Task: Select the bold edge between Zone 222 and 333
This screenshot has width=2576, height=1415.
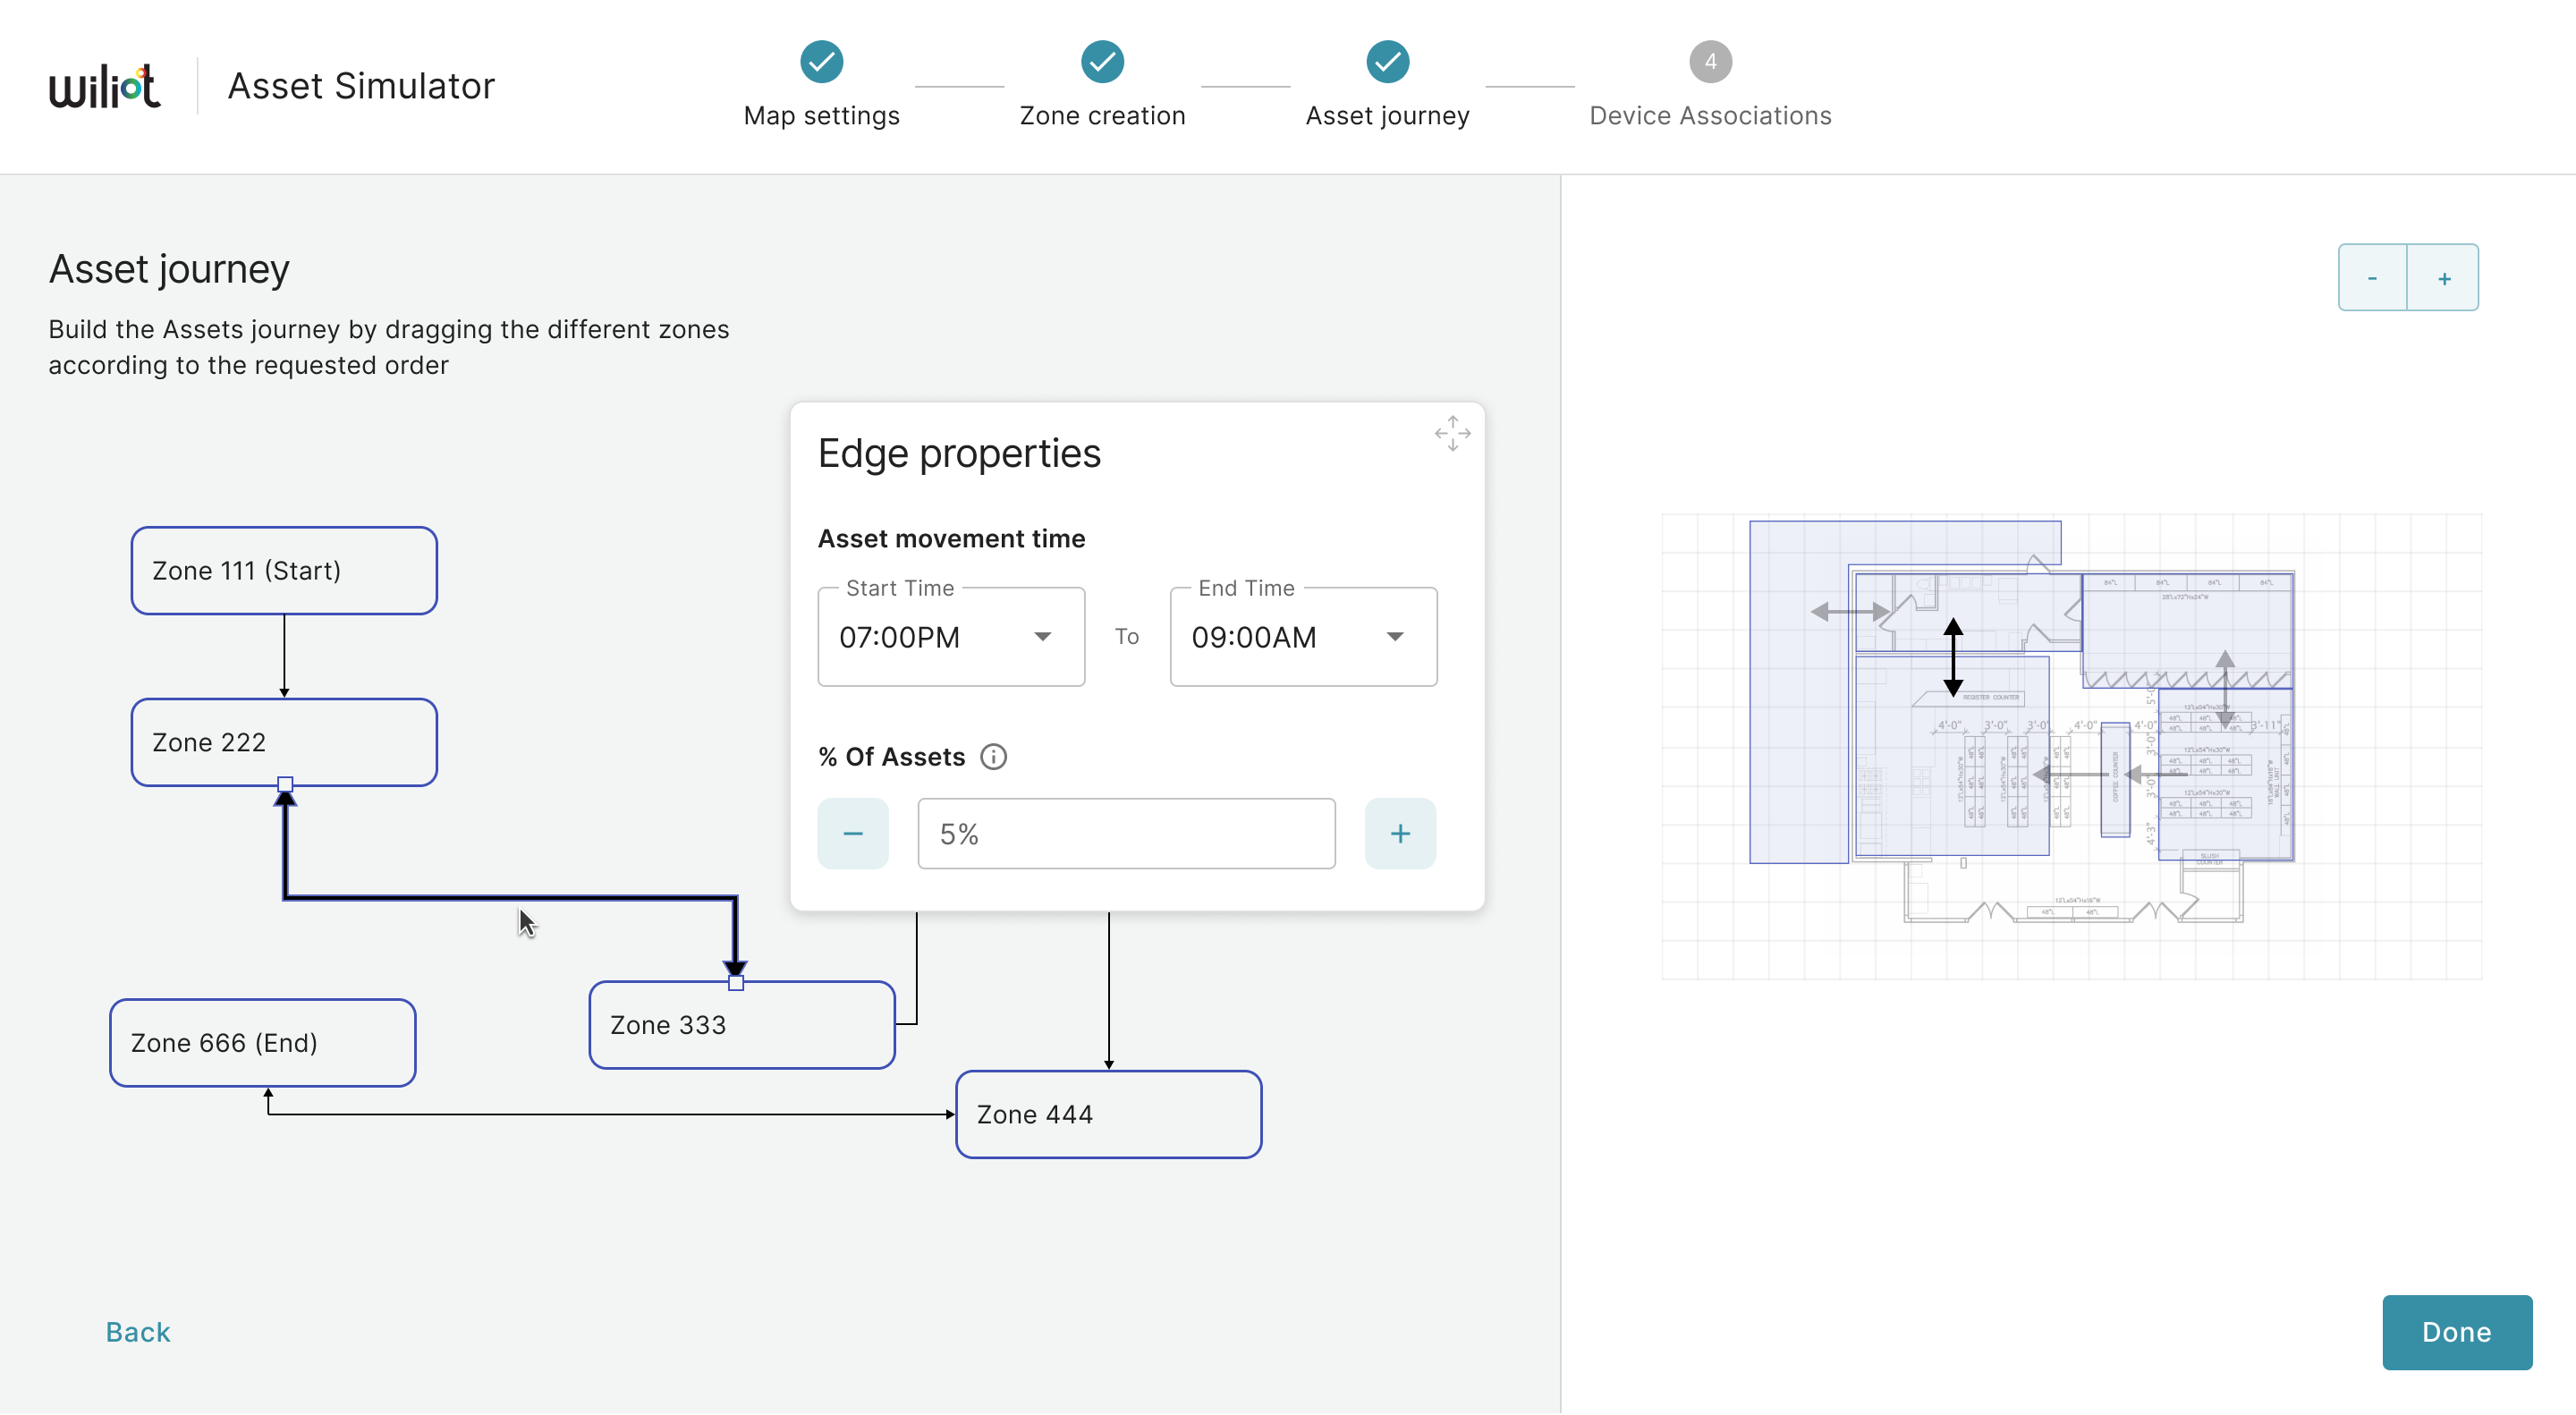Action: tap(510, 897)
